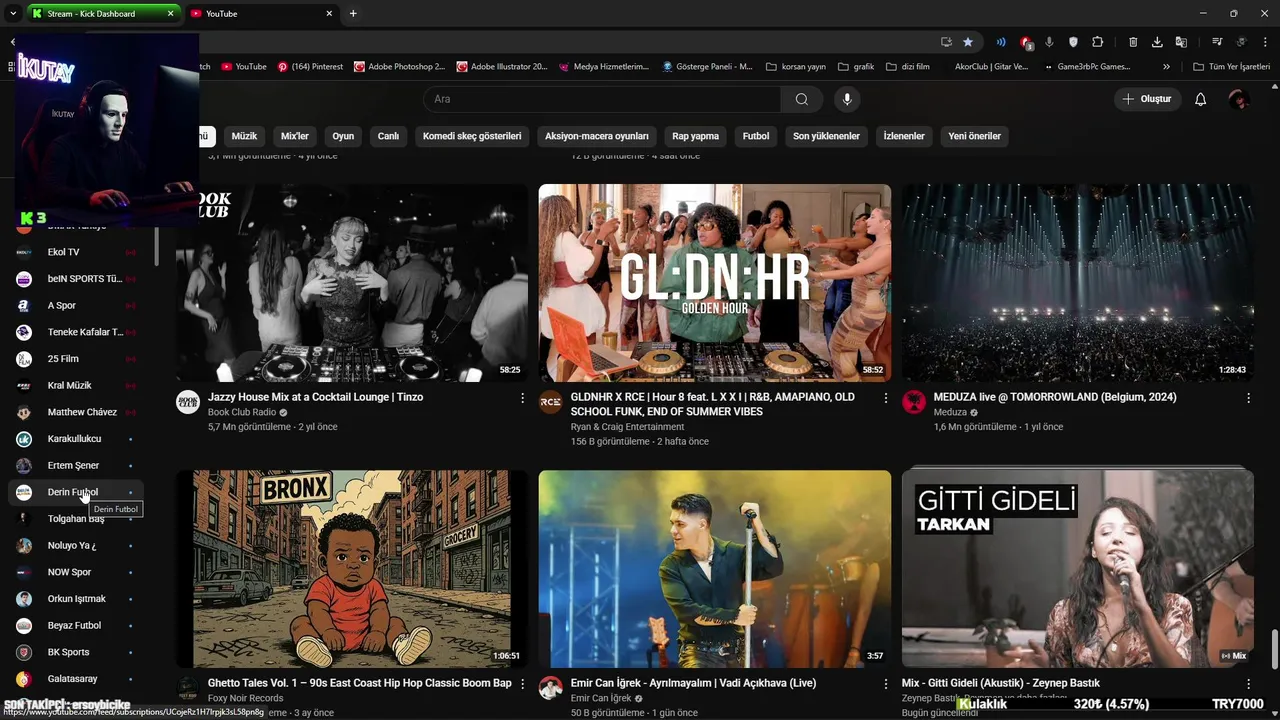Open Ekol TV subscription in sidebar

[76, 252]
